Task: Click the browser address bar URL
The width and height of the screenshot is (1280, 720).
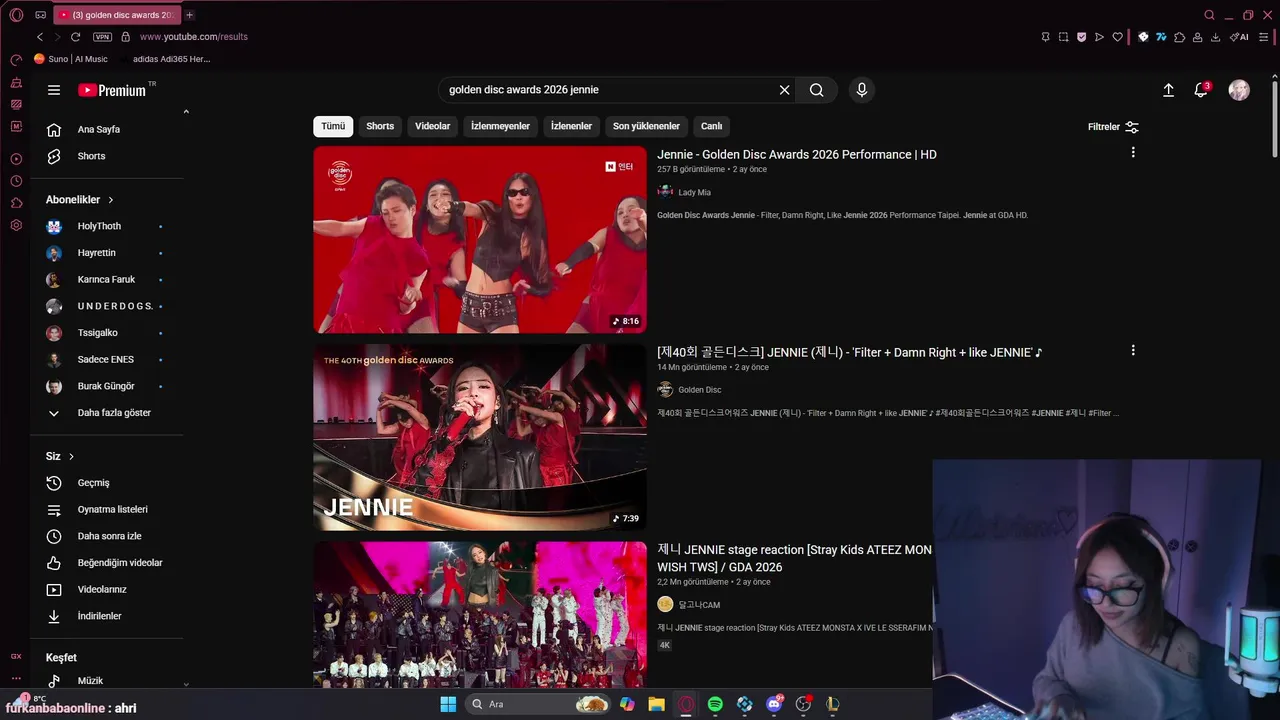Action: [x=194, y=37]
